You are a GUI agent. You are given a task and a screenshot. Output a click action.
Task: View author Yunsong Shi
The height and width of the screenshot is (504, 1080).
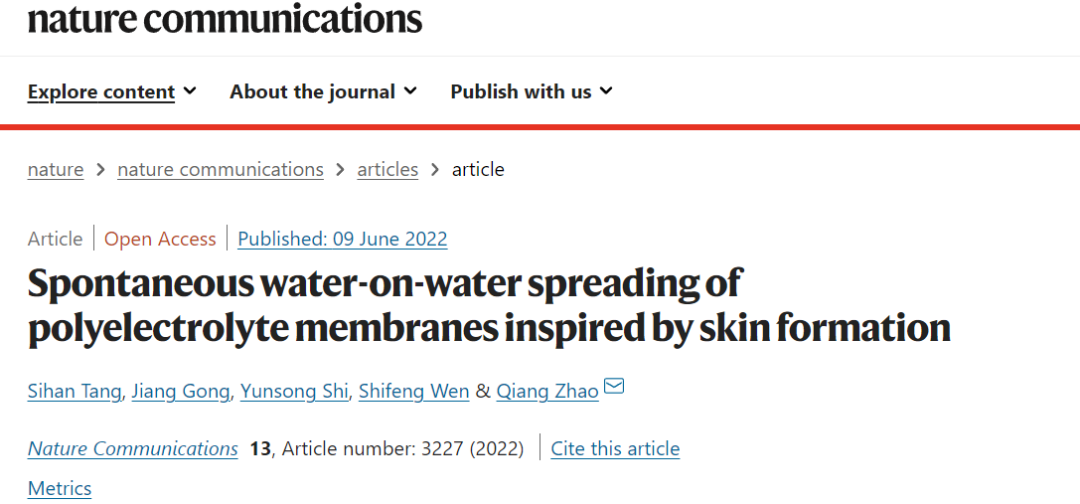point(295,391)
